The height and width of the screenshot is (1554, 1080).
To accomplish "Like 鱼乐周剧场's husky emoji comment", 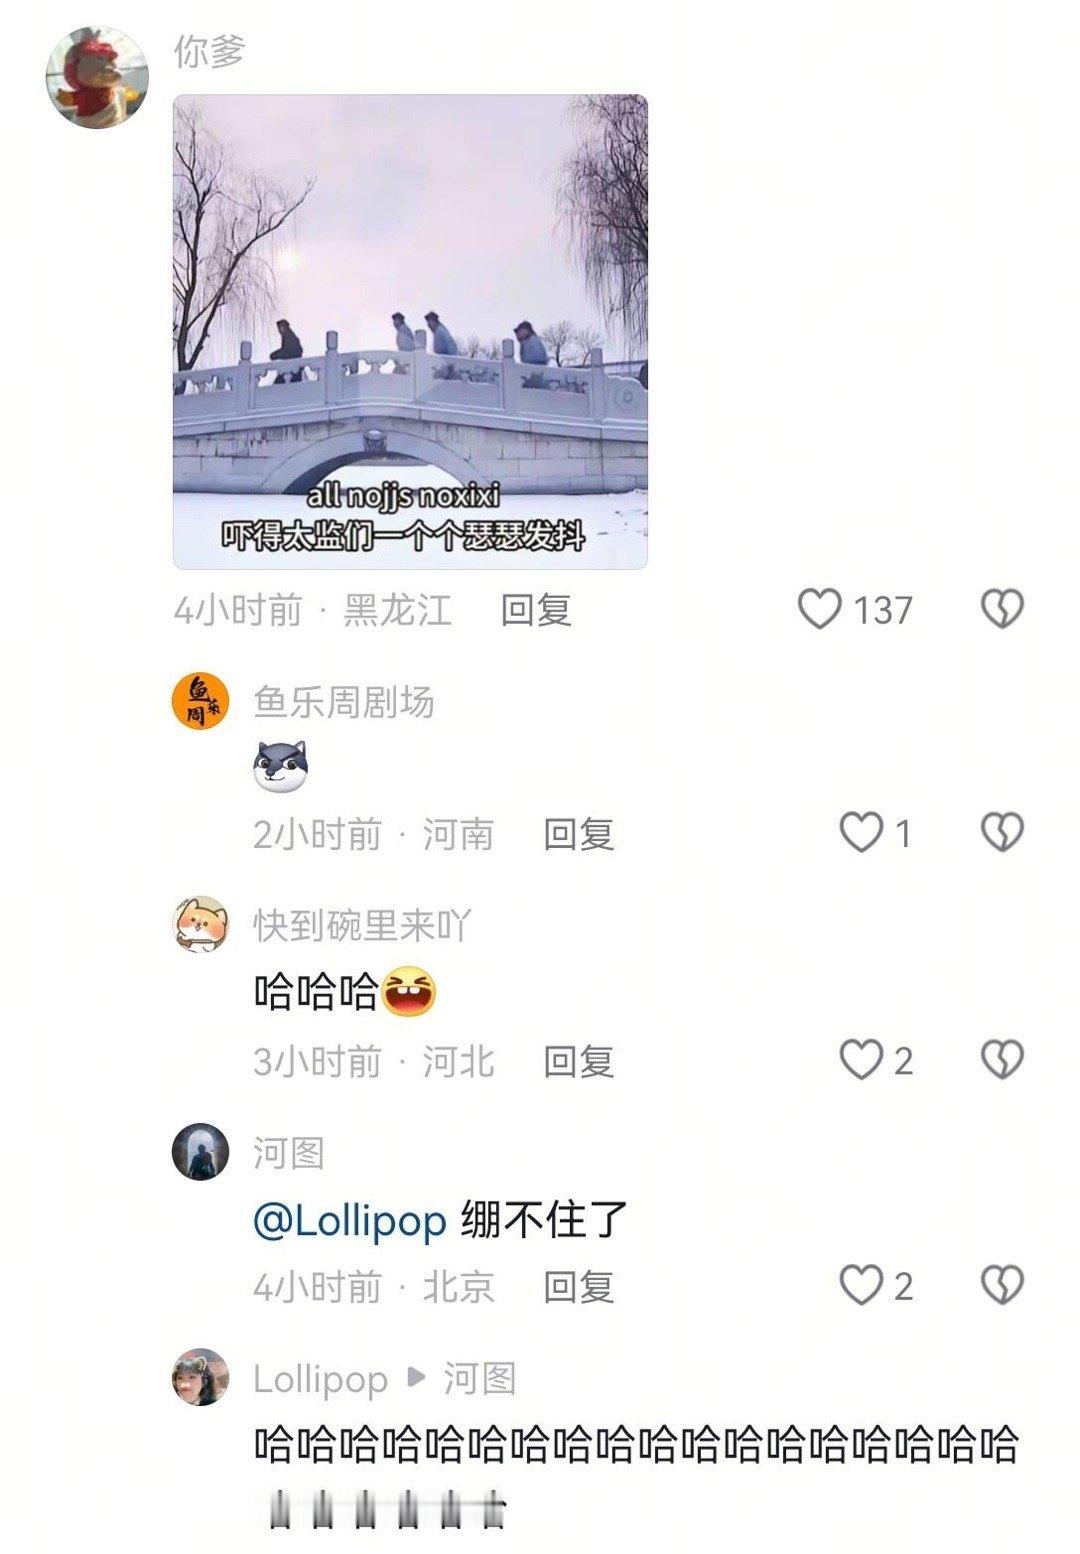I will pyautogui.click(x=861, y=833).
